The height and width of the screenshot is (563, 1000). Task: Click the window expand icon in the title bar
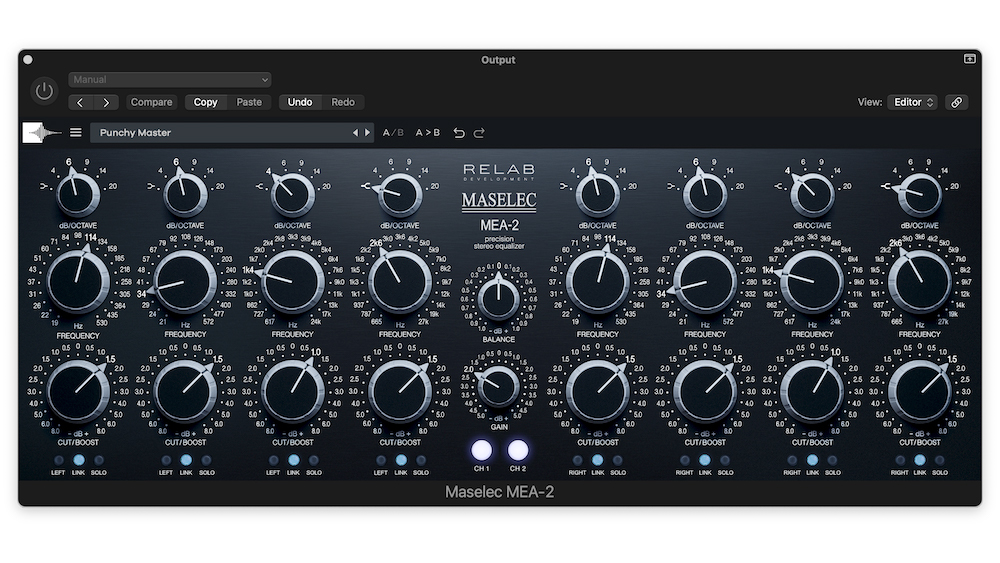coord(969,59)
